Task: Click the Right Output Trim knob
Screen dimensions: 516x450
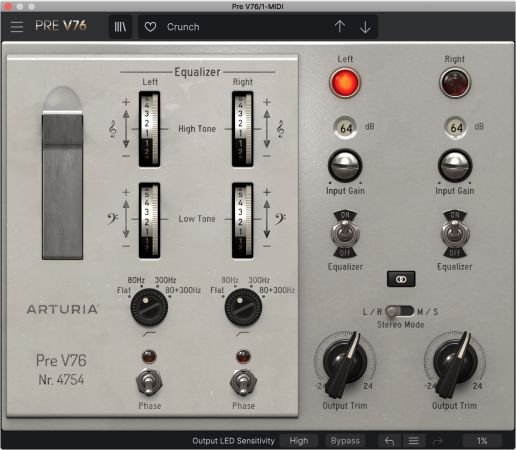Action: point(455,363)
